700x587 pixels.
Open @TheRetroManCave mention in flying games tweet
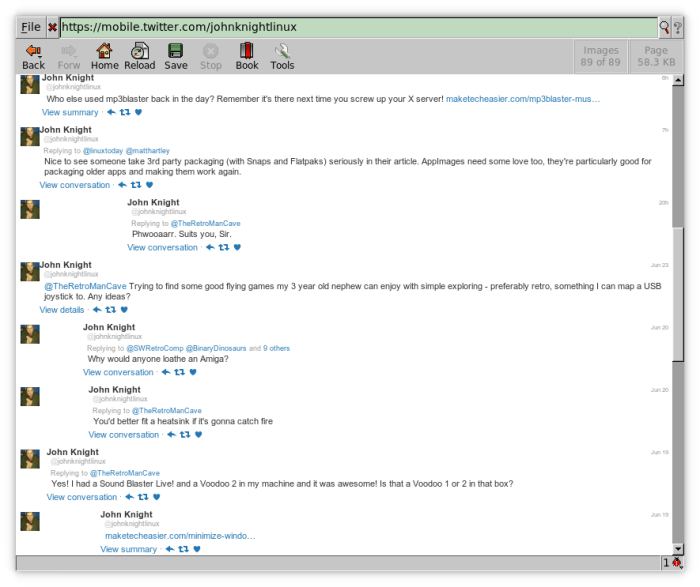85,286
